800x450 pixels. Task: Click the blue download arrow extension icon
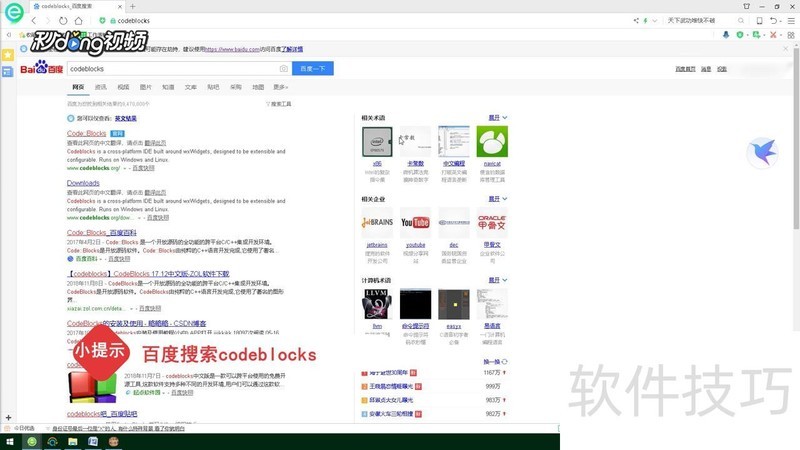[726, 35]
